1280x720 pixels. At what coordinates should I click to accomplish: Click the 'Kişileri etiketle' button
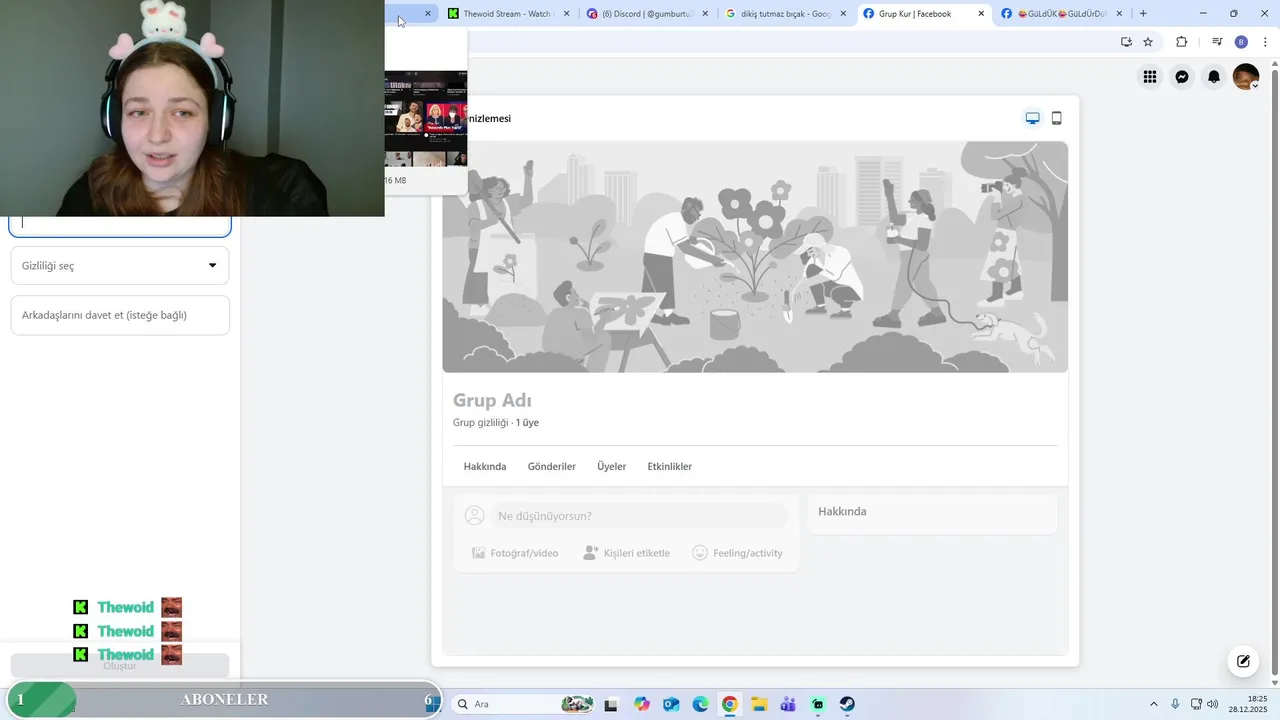tap(627, 553)
